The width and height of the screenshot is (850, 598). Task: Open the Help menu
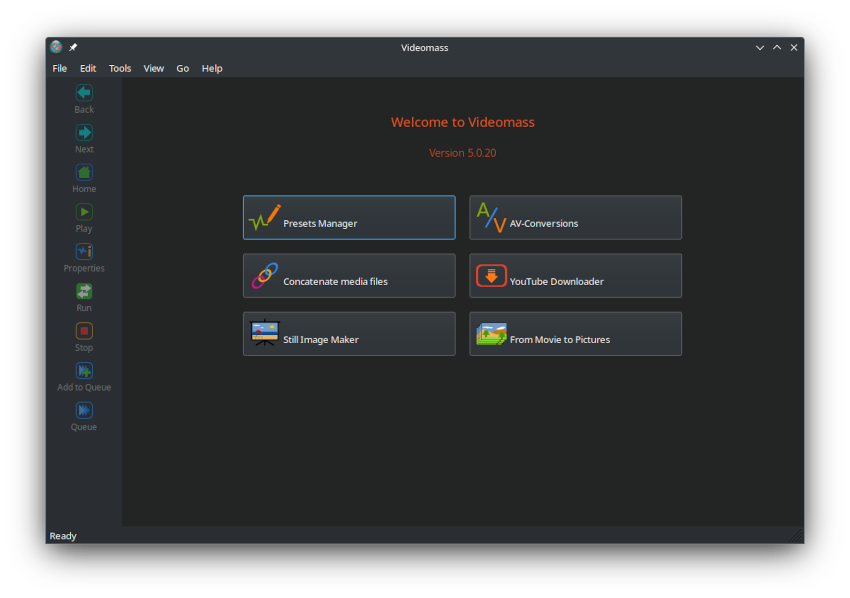212,68
